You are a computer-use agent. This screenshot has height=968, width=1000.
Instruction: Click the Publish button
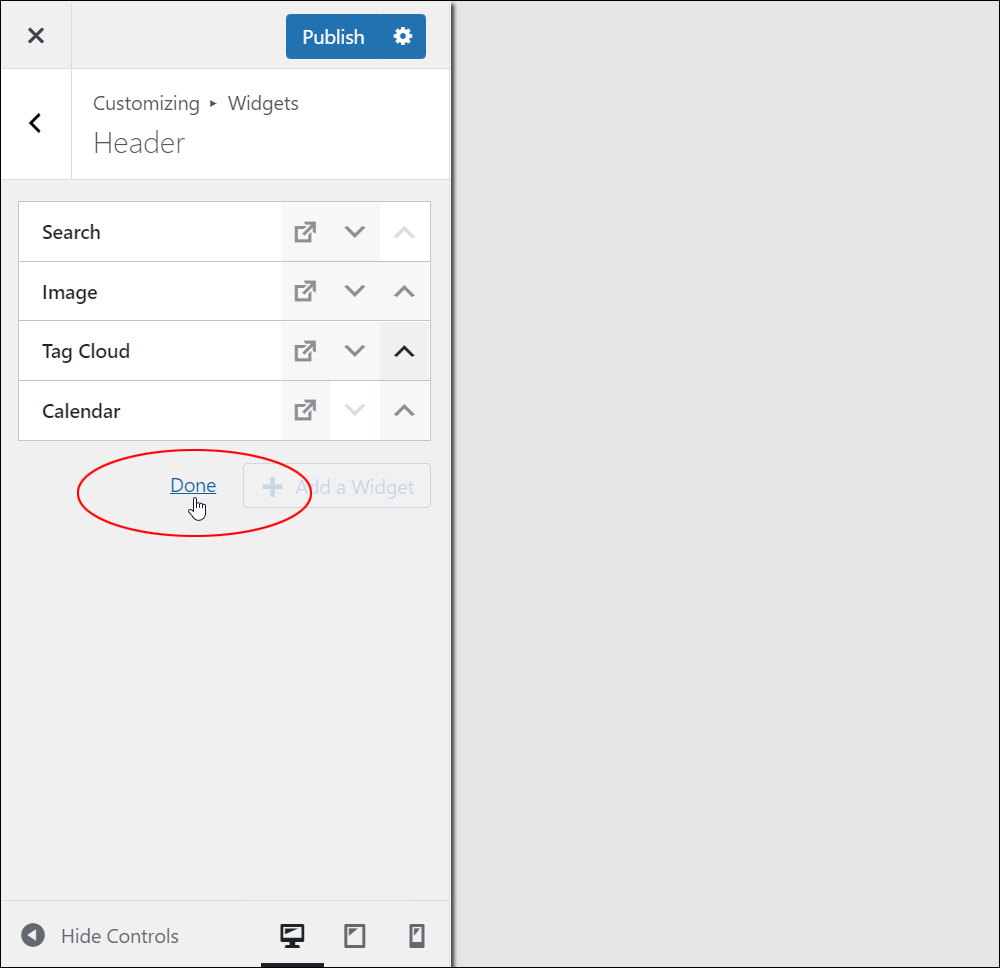(x=334, y=36)
